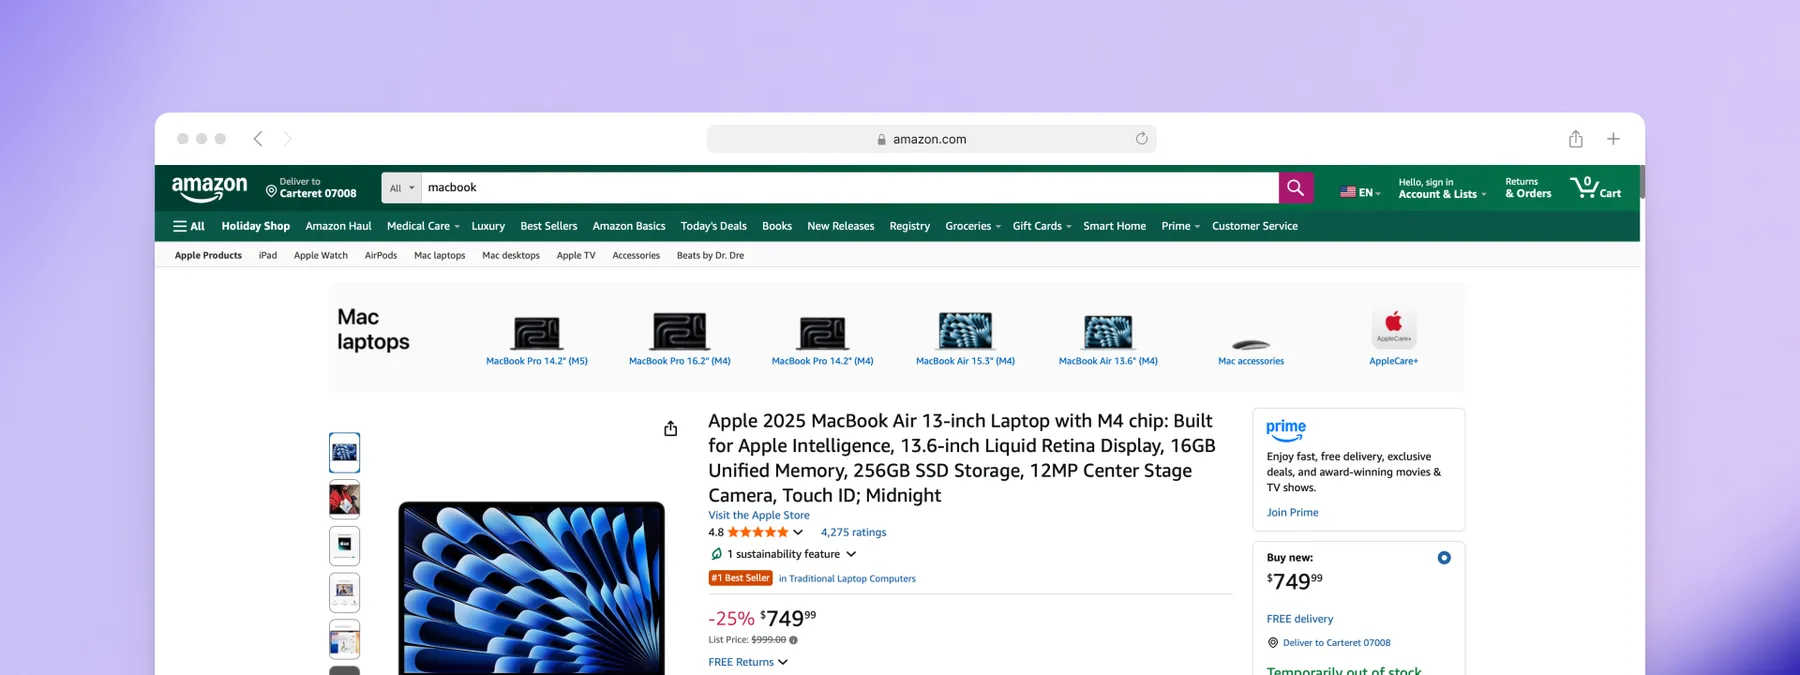Image resolution: width=1800 pixels, height=675 pixels.
Task: Click the #1 Best Seller badge
Action: (740, 578)
